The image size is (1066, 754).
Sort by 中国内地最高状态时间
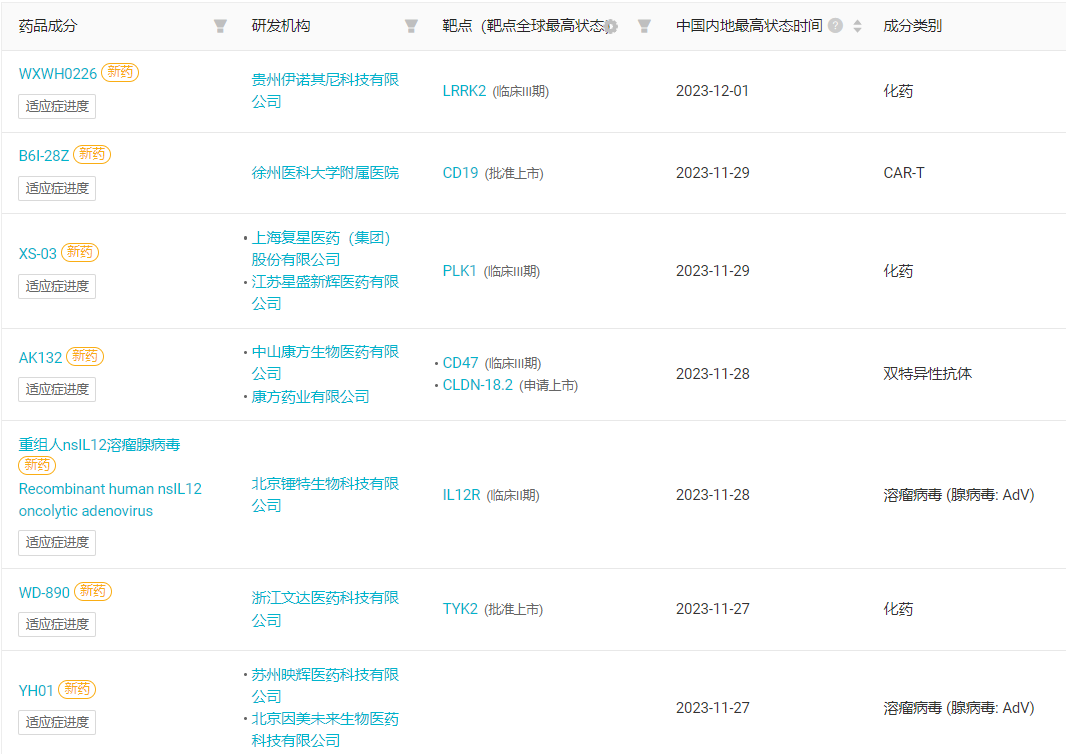[x=857, y=26]
